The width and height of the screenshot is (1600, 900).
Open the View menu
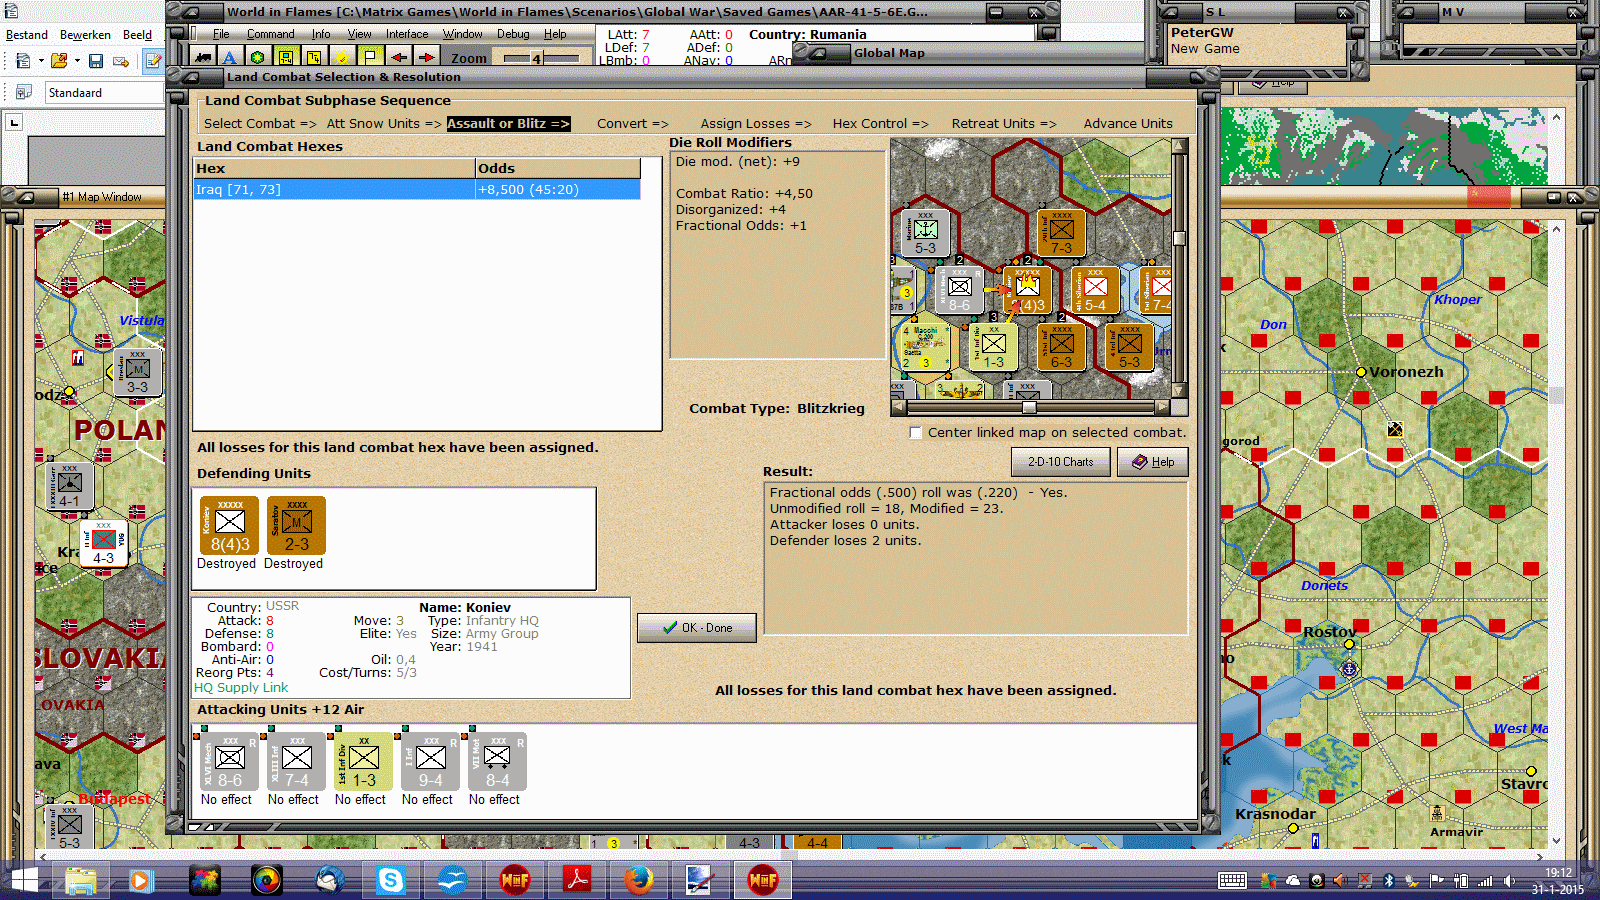pyautogui.click(x=360, y=34)
